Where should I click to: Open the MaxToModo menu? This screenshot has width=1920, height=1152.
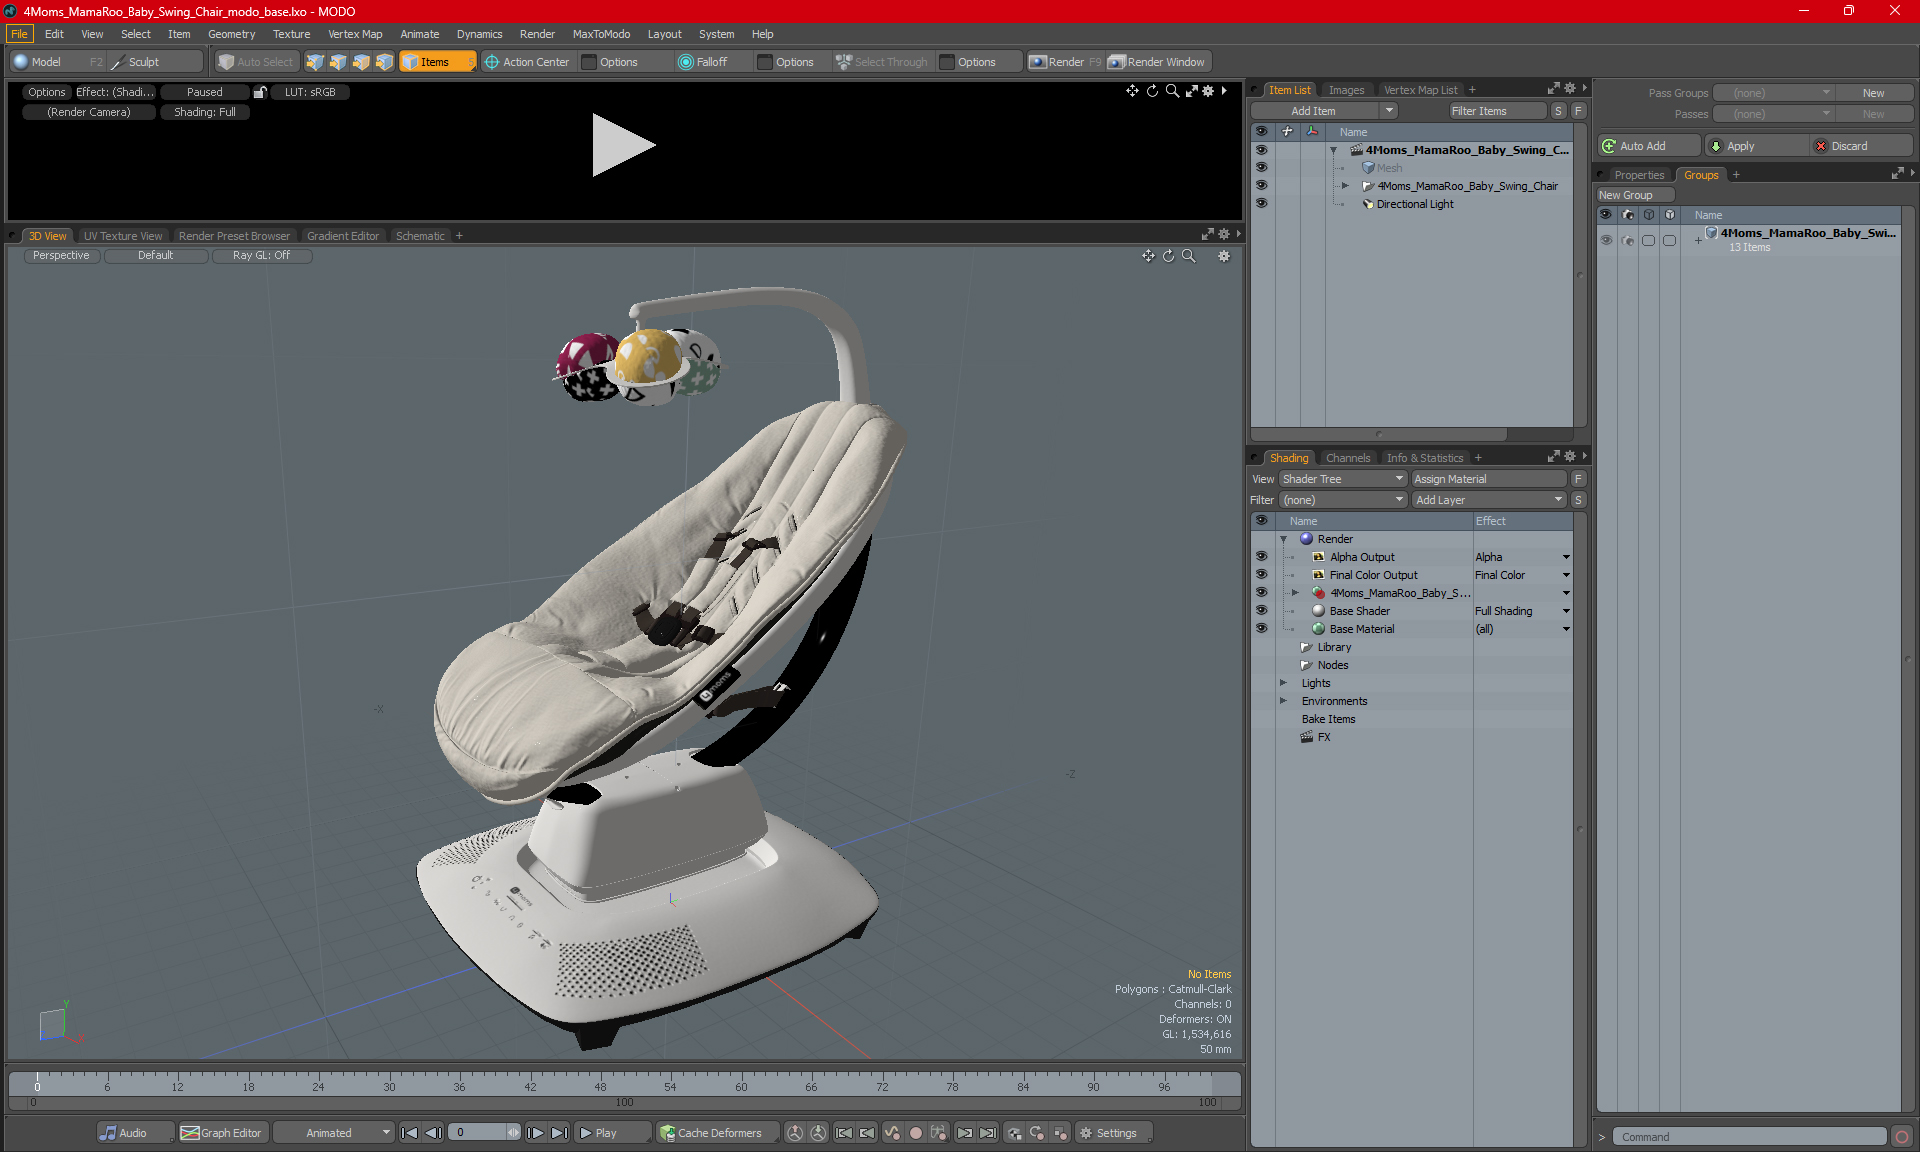click(601, 34)
